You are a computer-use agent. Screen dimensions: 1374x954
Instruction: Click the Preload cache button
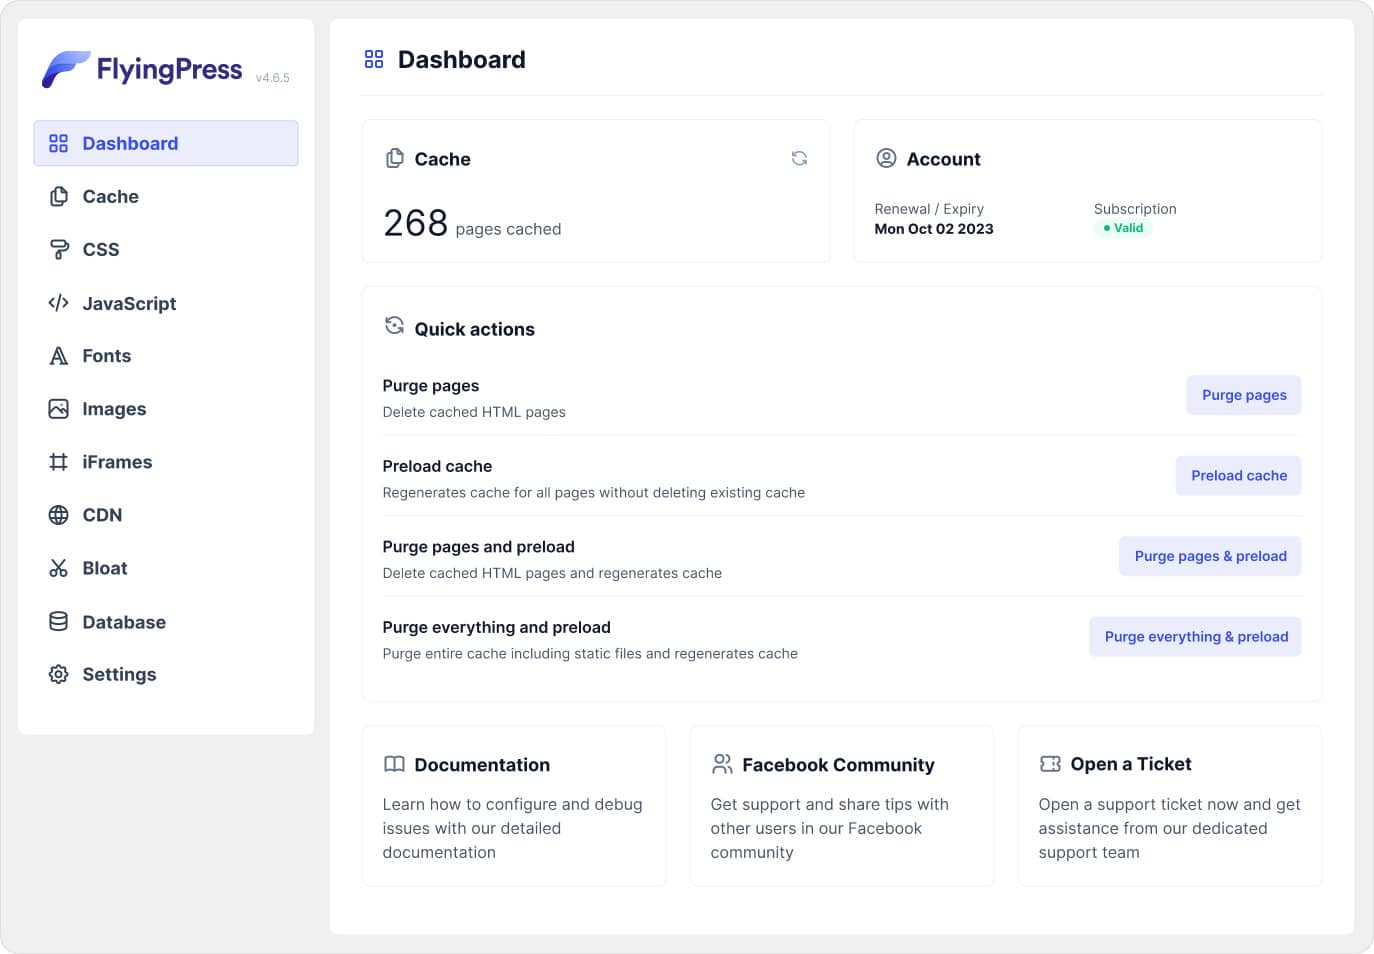click(x=1238, y=475)
